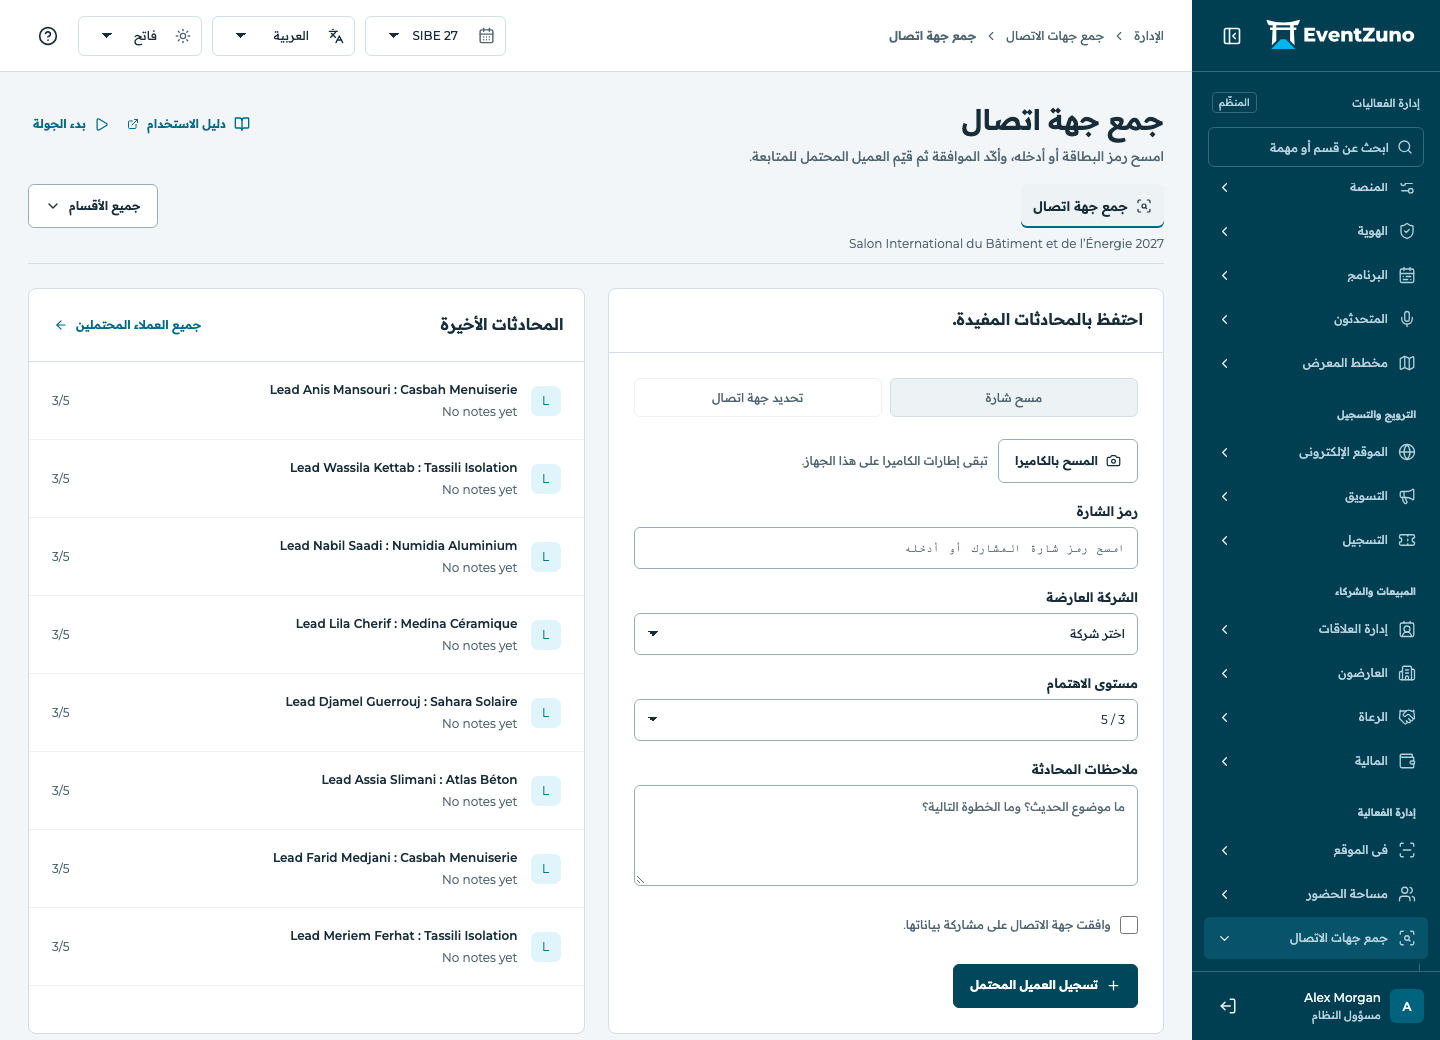Click the EventZuno logo
The width and height of the screenshot is (1440, 1040).
1340,35
